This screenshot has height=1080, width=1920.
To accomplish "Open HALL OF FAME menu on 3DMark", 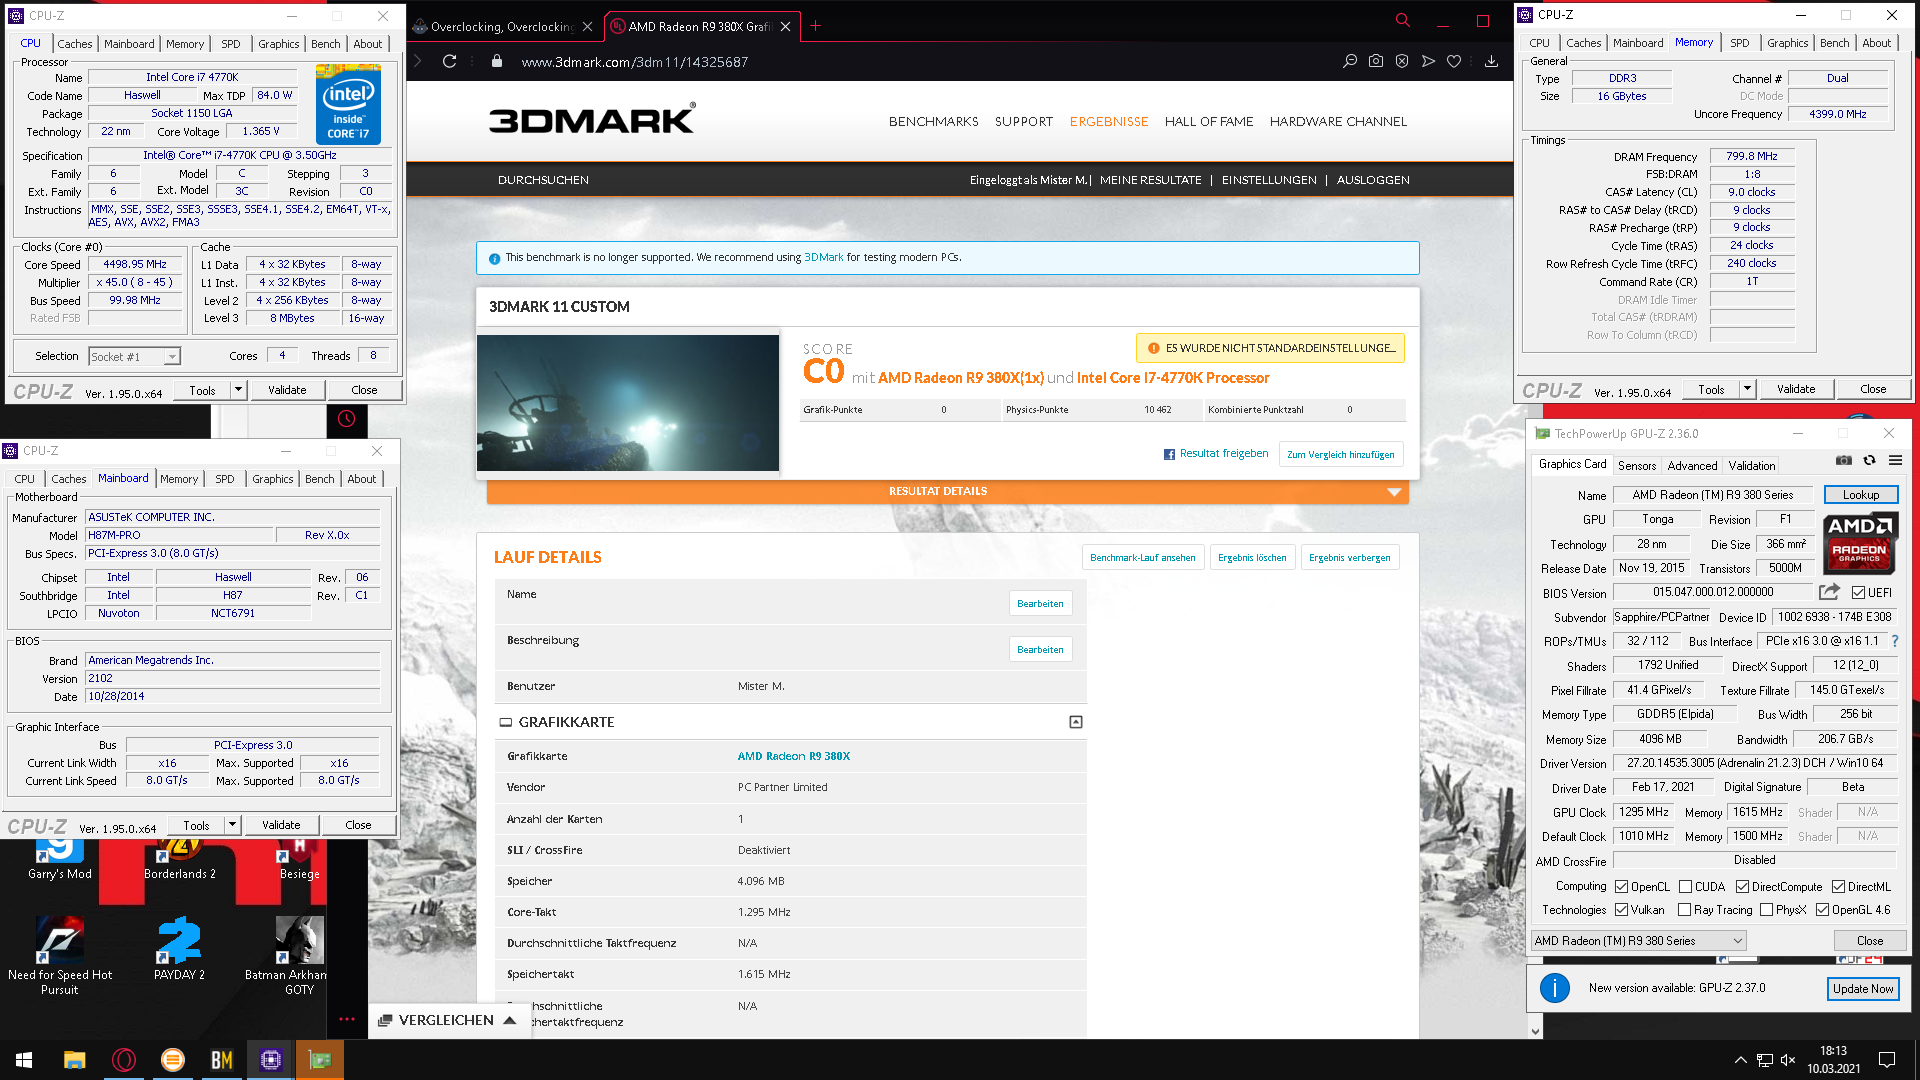I will 1209,121.
